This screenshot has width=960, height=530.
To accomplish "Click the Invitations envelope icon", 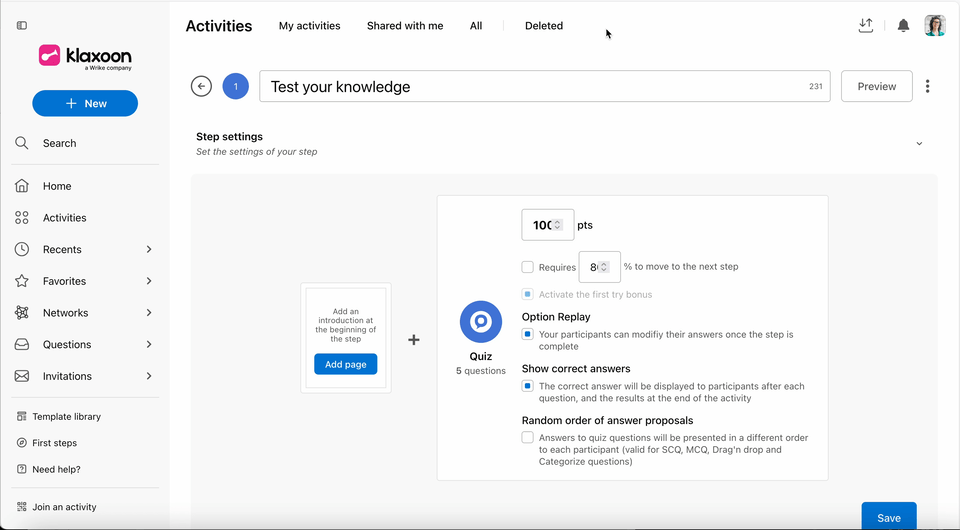I will [21, 376].
